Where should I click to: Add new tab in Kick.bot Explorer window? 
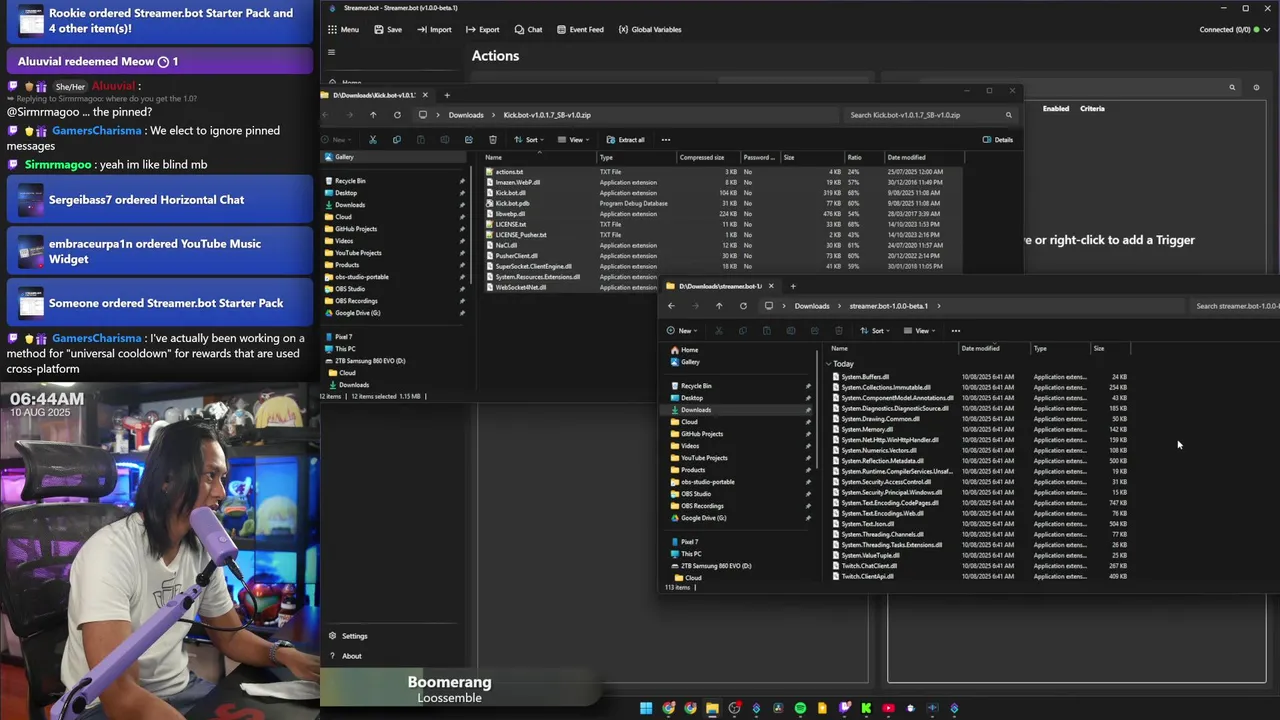pos(447,95)
